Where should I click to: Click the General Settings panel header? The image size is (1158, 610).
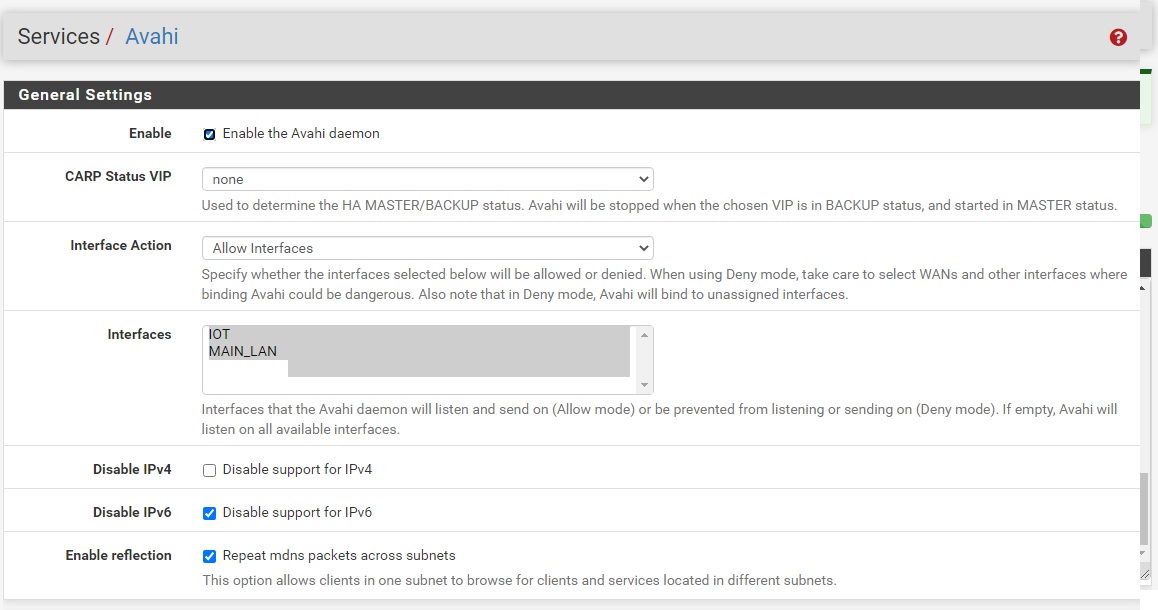pyautogui.click(x=572, y=95)
